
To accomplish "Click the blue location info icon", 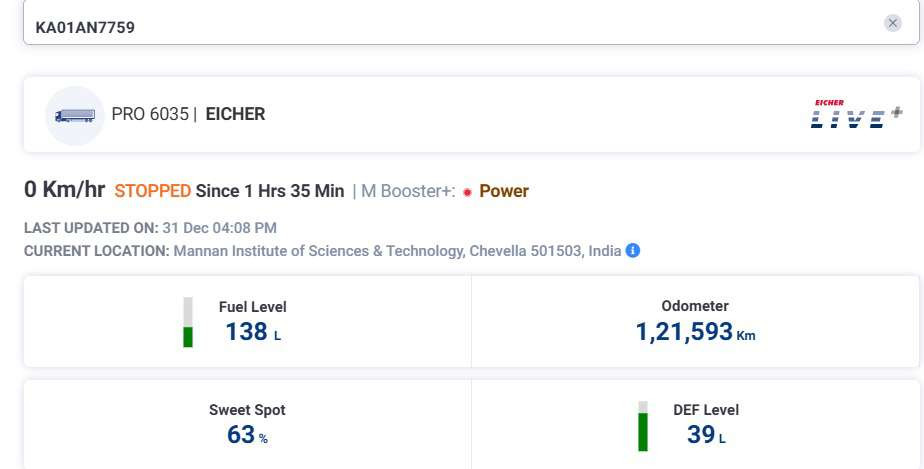I will (x=632, y=250).
